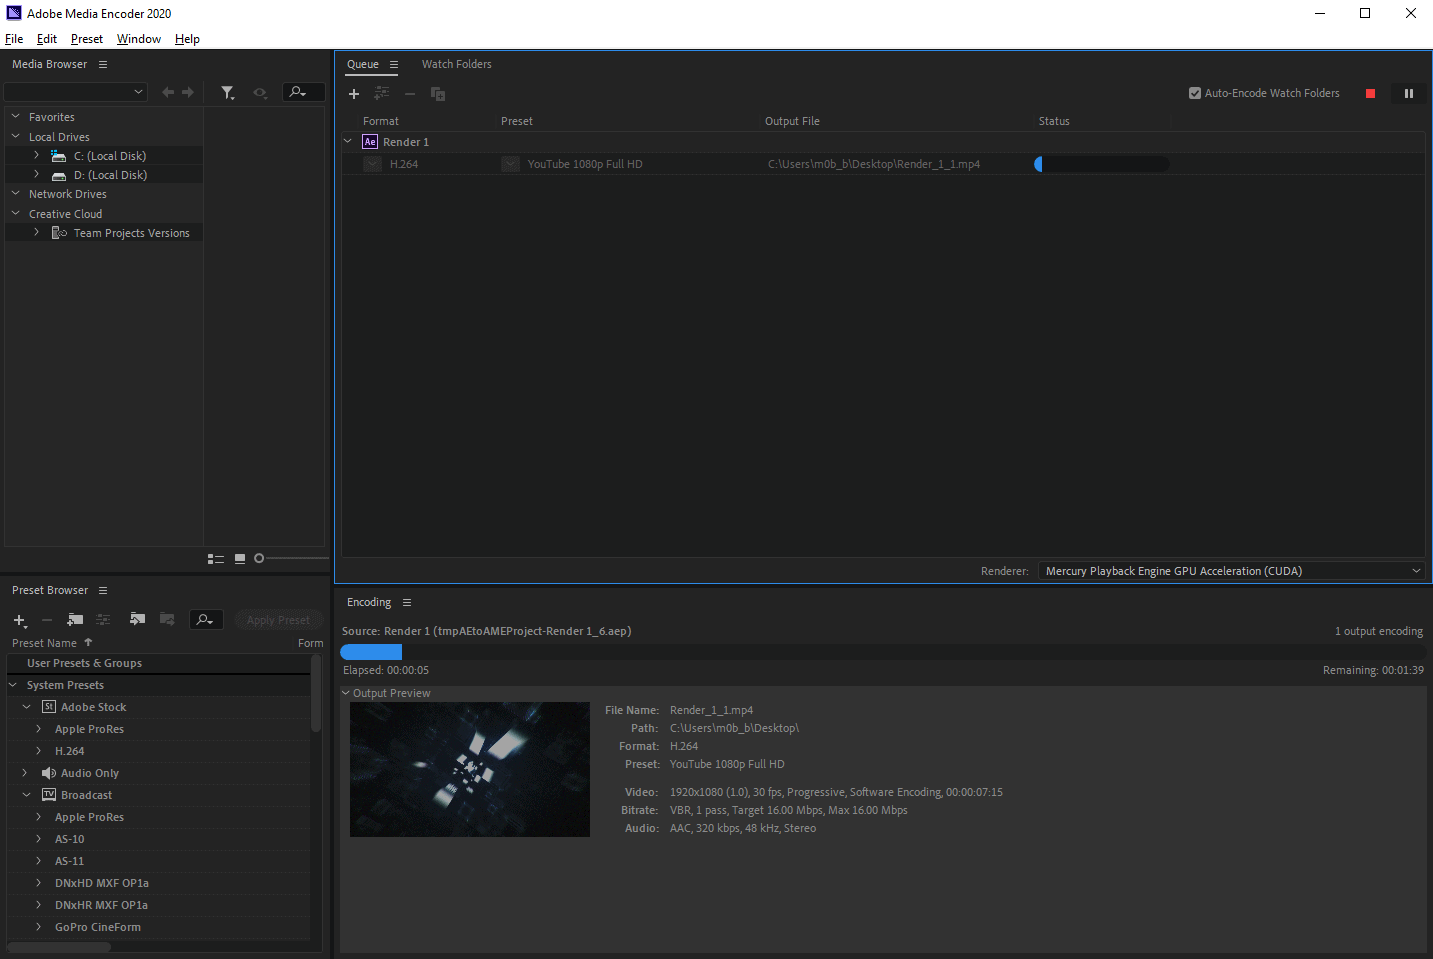Screen dimensions: 1433x959
Task: Open the Preset menu
Action: click(x=87, y=39)
